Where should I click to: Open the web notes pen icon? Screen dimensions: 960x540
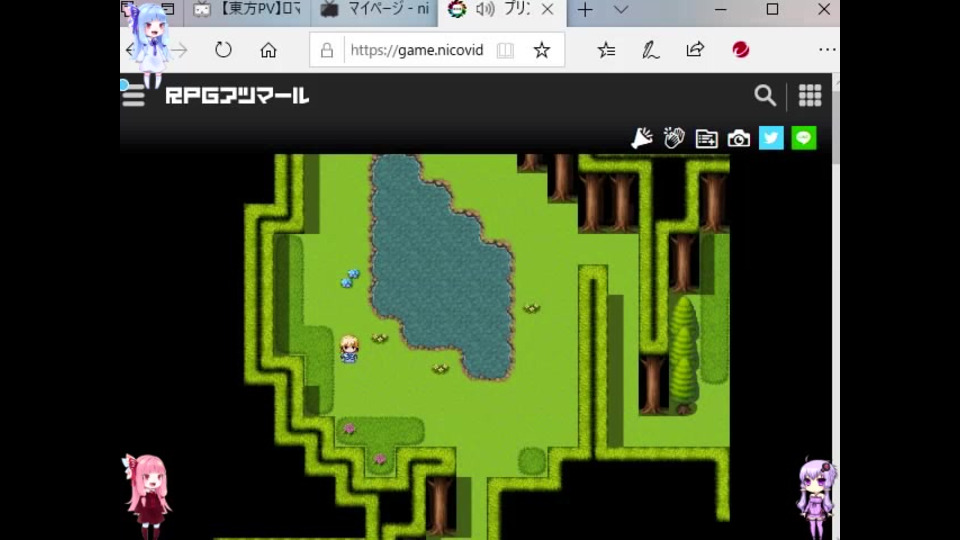tap(650, 50)
